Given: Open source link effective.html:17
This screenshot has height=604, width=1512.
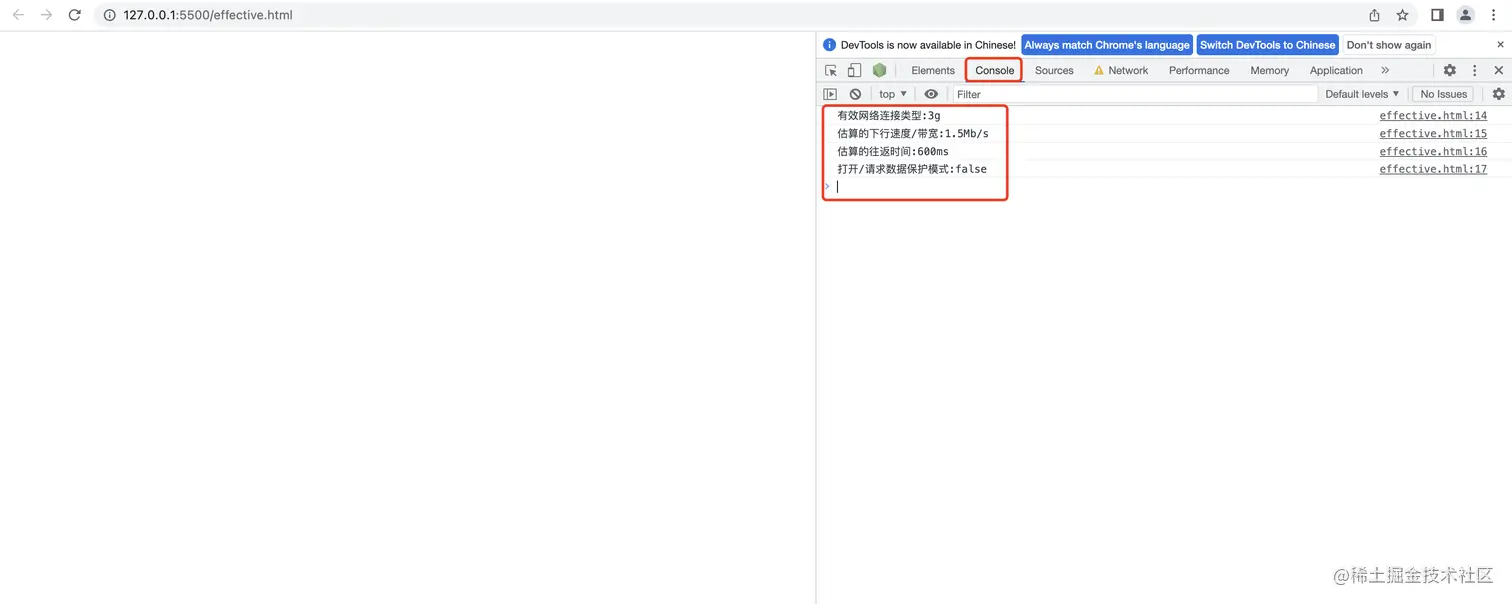Looking at the screenshot, I should pyautogui.click(x=1433, y=170).
